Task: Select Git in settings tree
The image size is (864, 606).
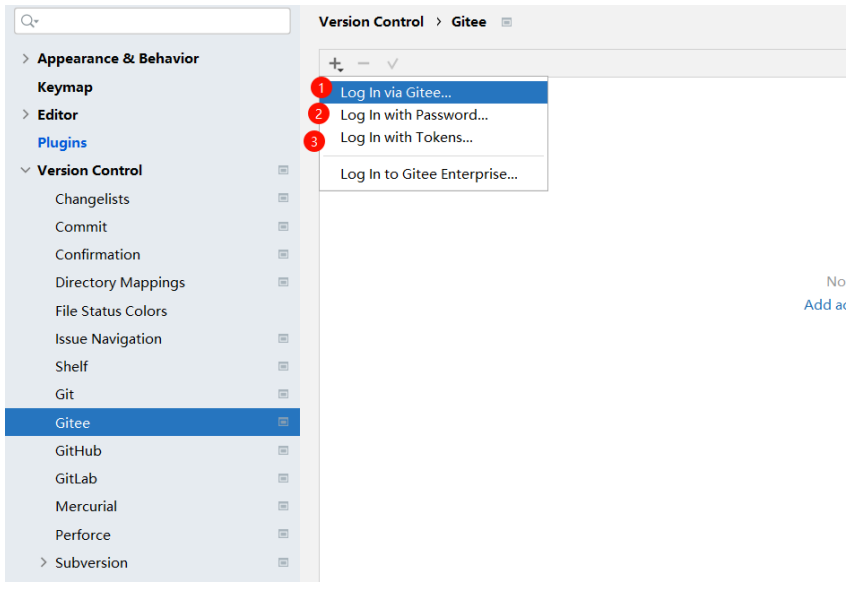Action: 64,394
